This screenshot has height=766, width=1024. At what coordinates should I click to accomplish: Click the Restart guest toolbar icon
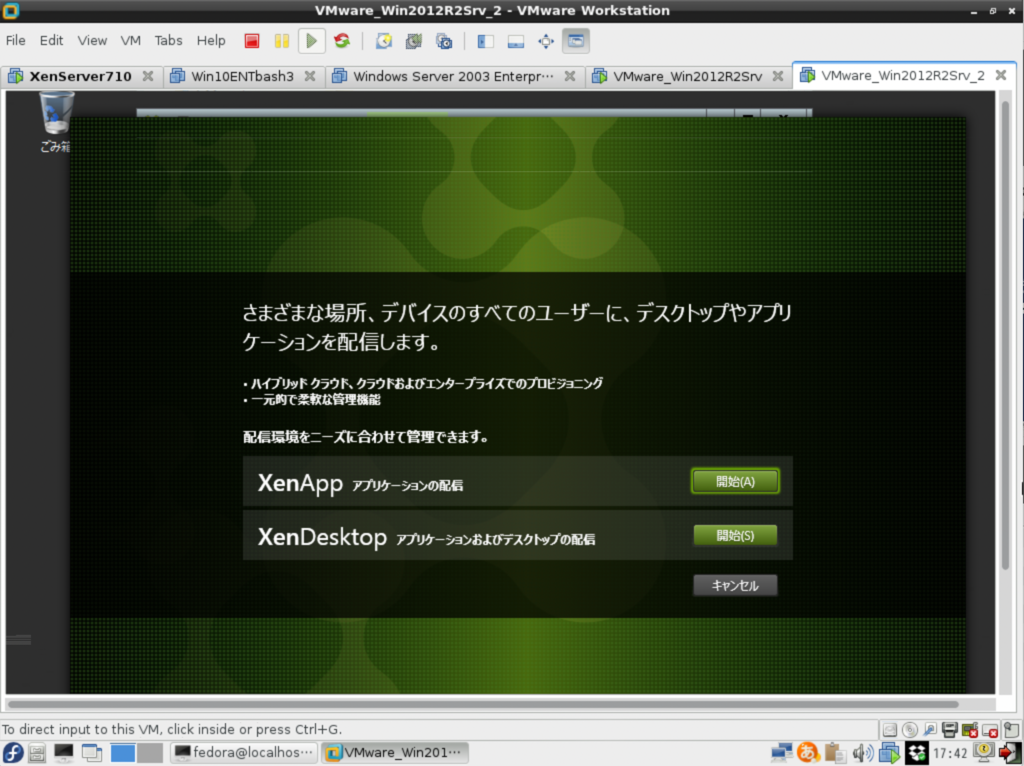point(342,41)
